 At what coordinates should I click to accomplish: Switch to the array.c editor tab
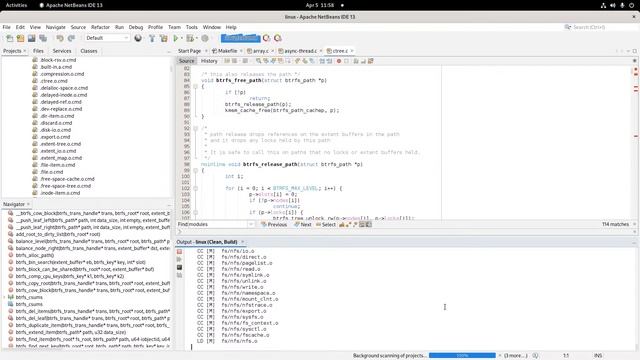point(260,51)
